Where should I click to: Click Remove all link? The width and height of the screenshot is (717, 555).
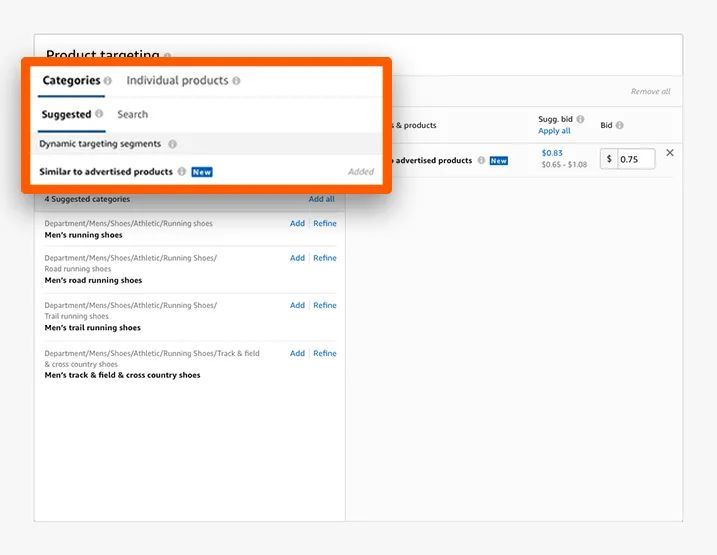click(650, 91)
